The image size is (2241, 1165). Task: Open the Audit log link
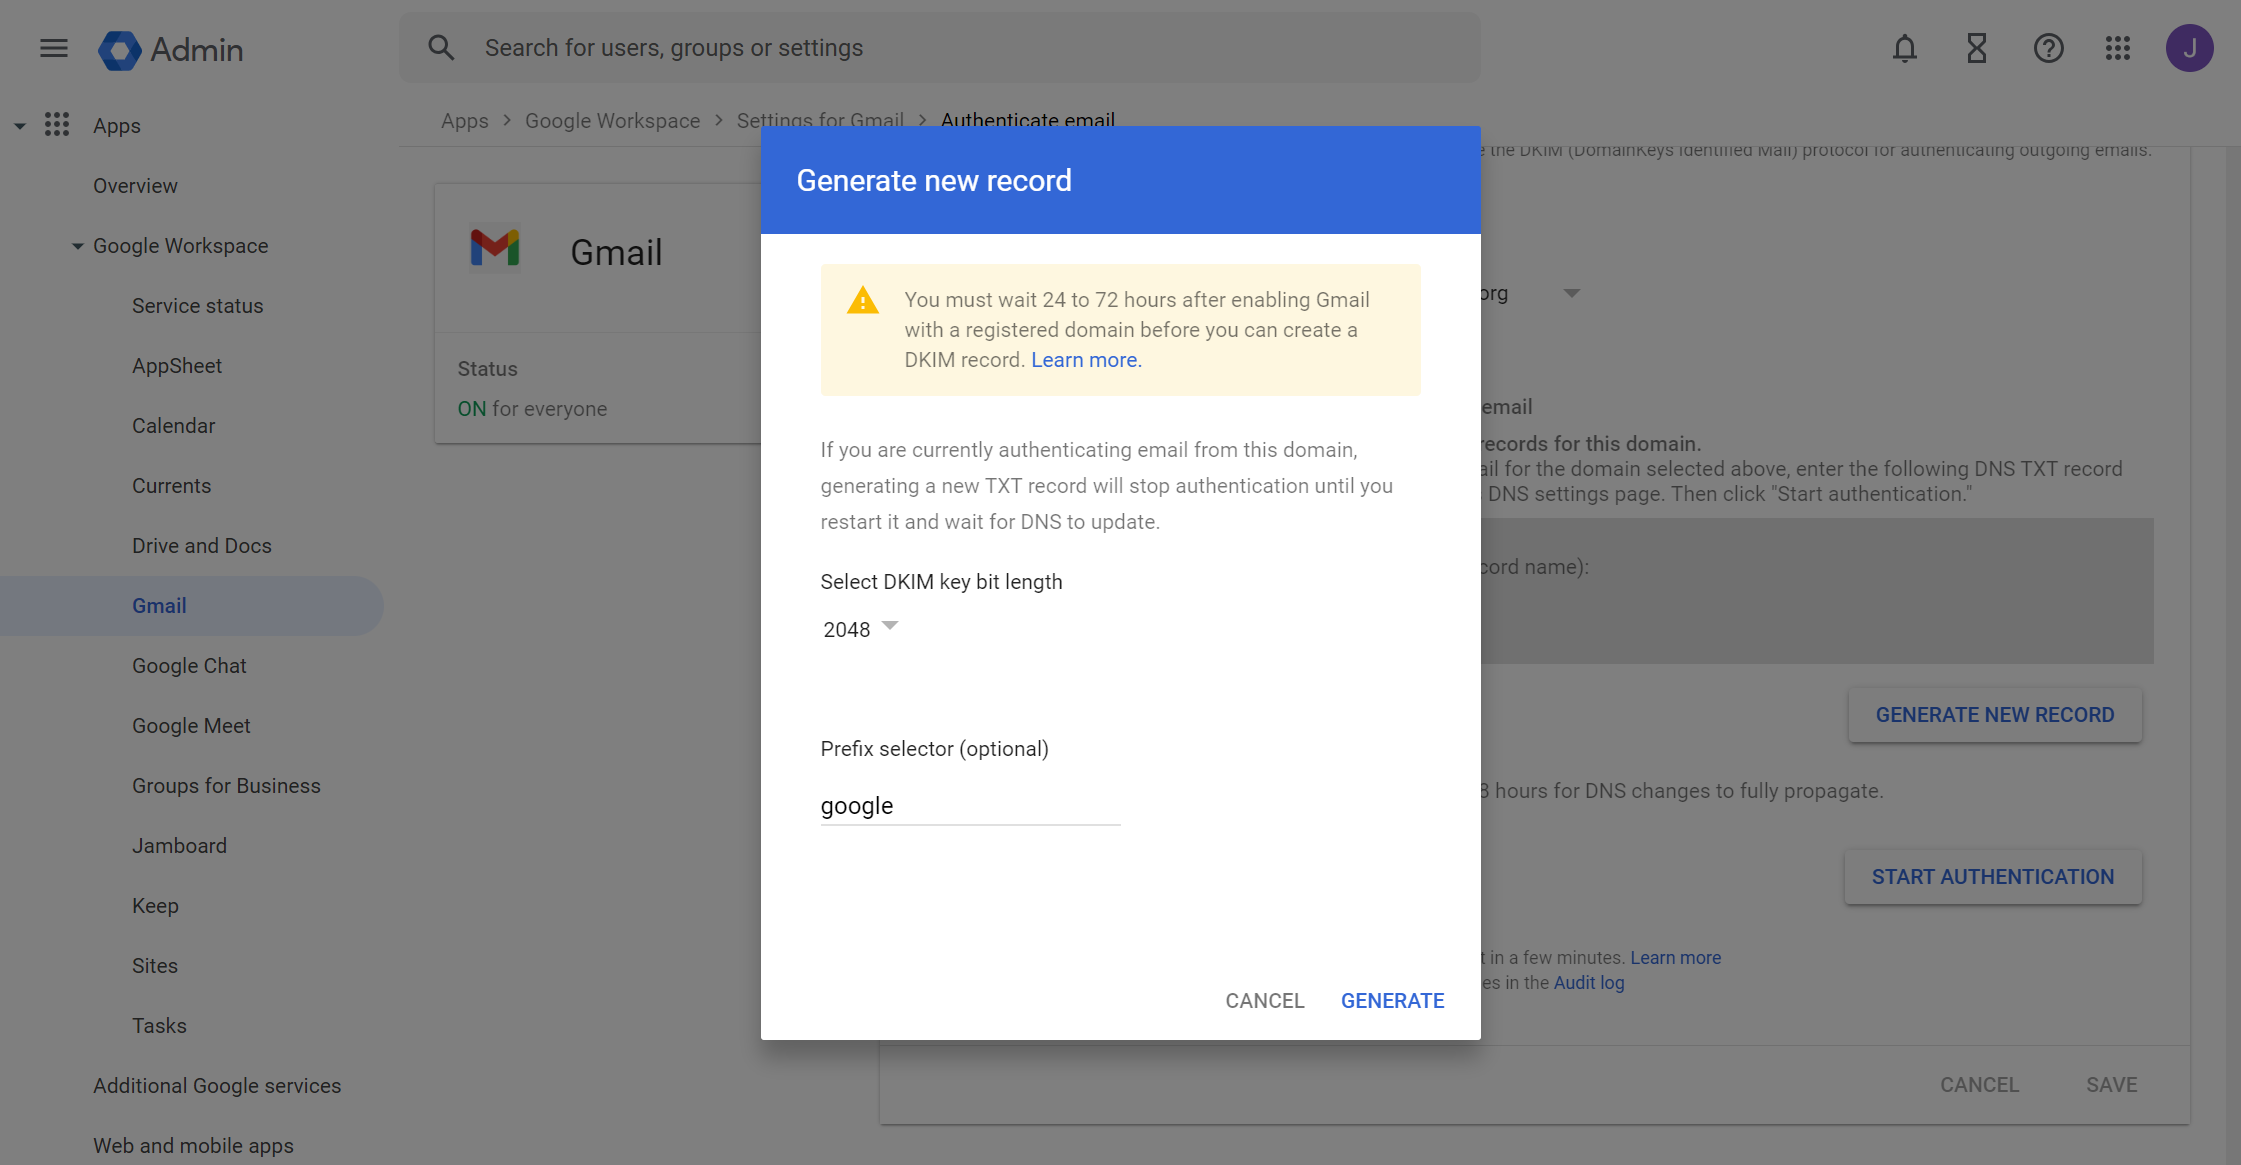[1589, 983]
